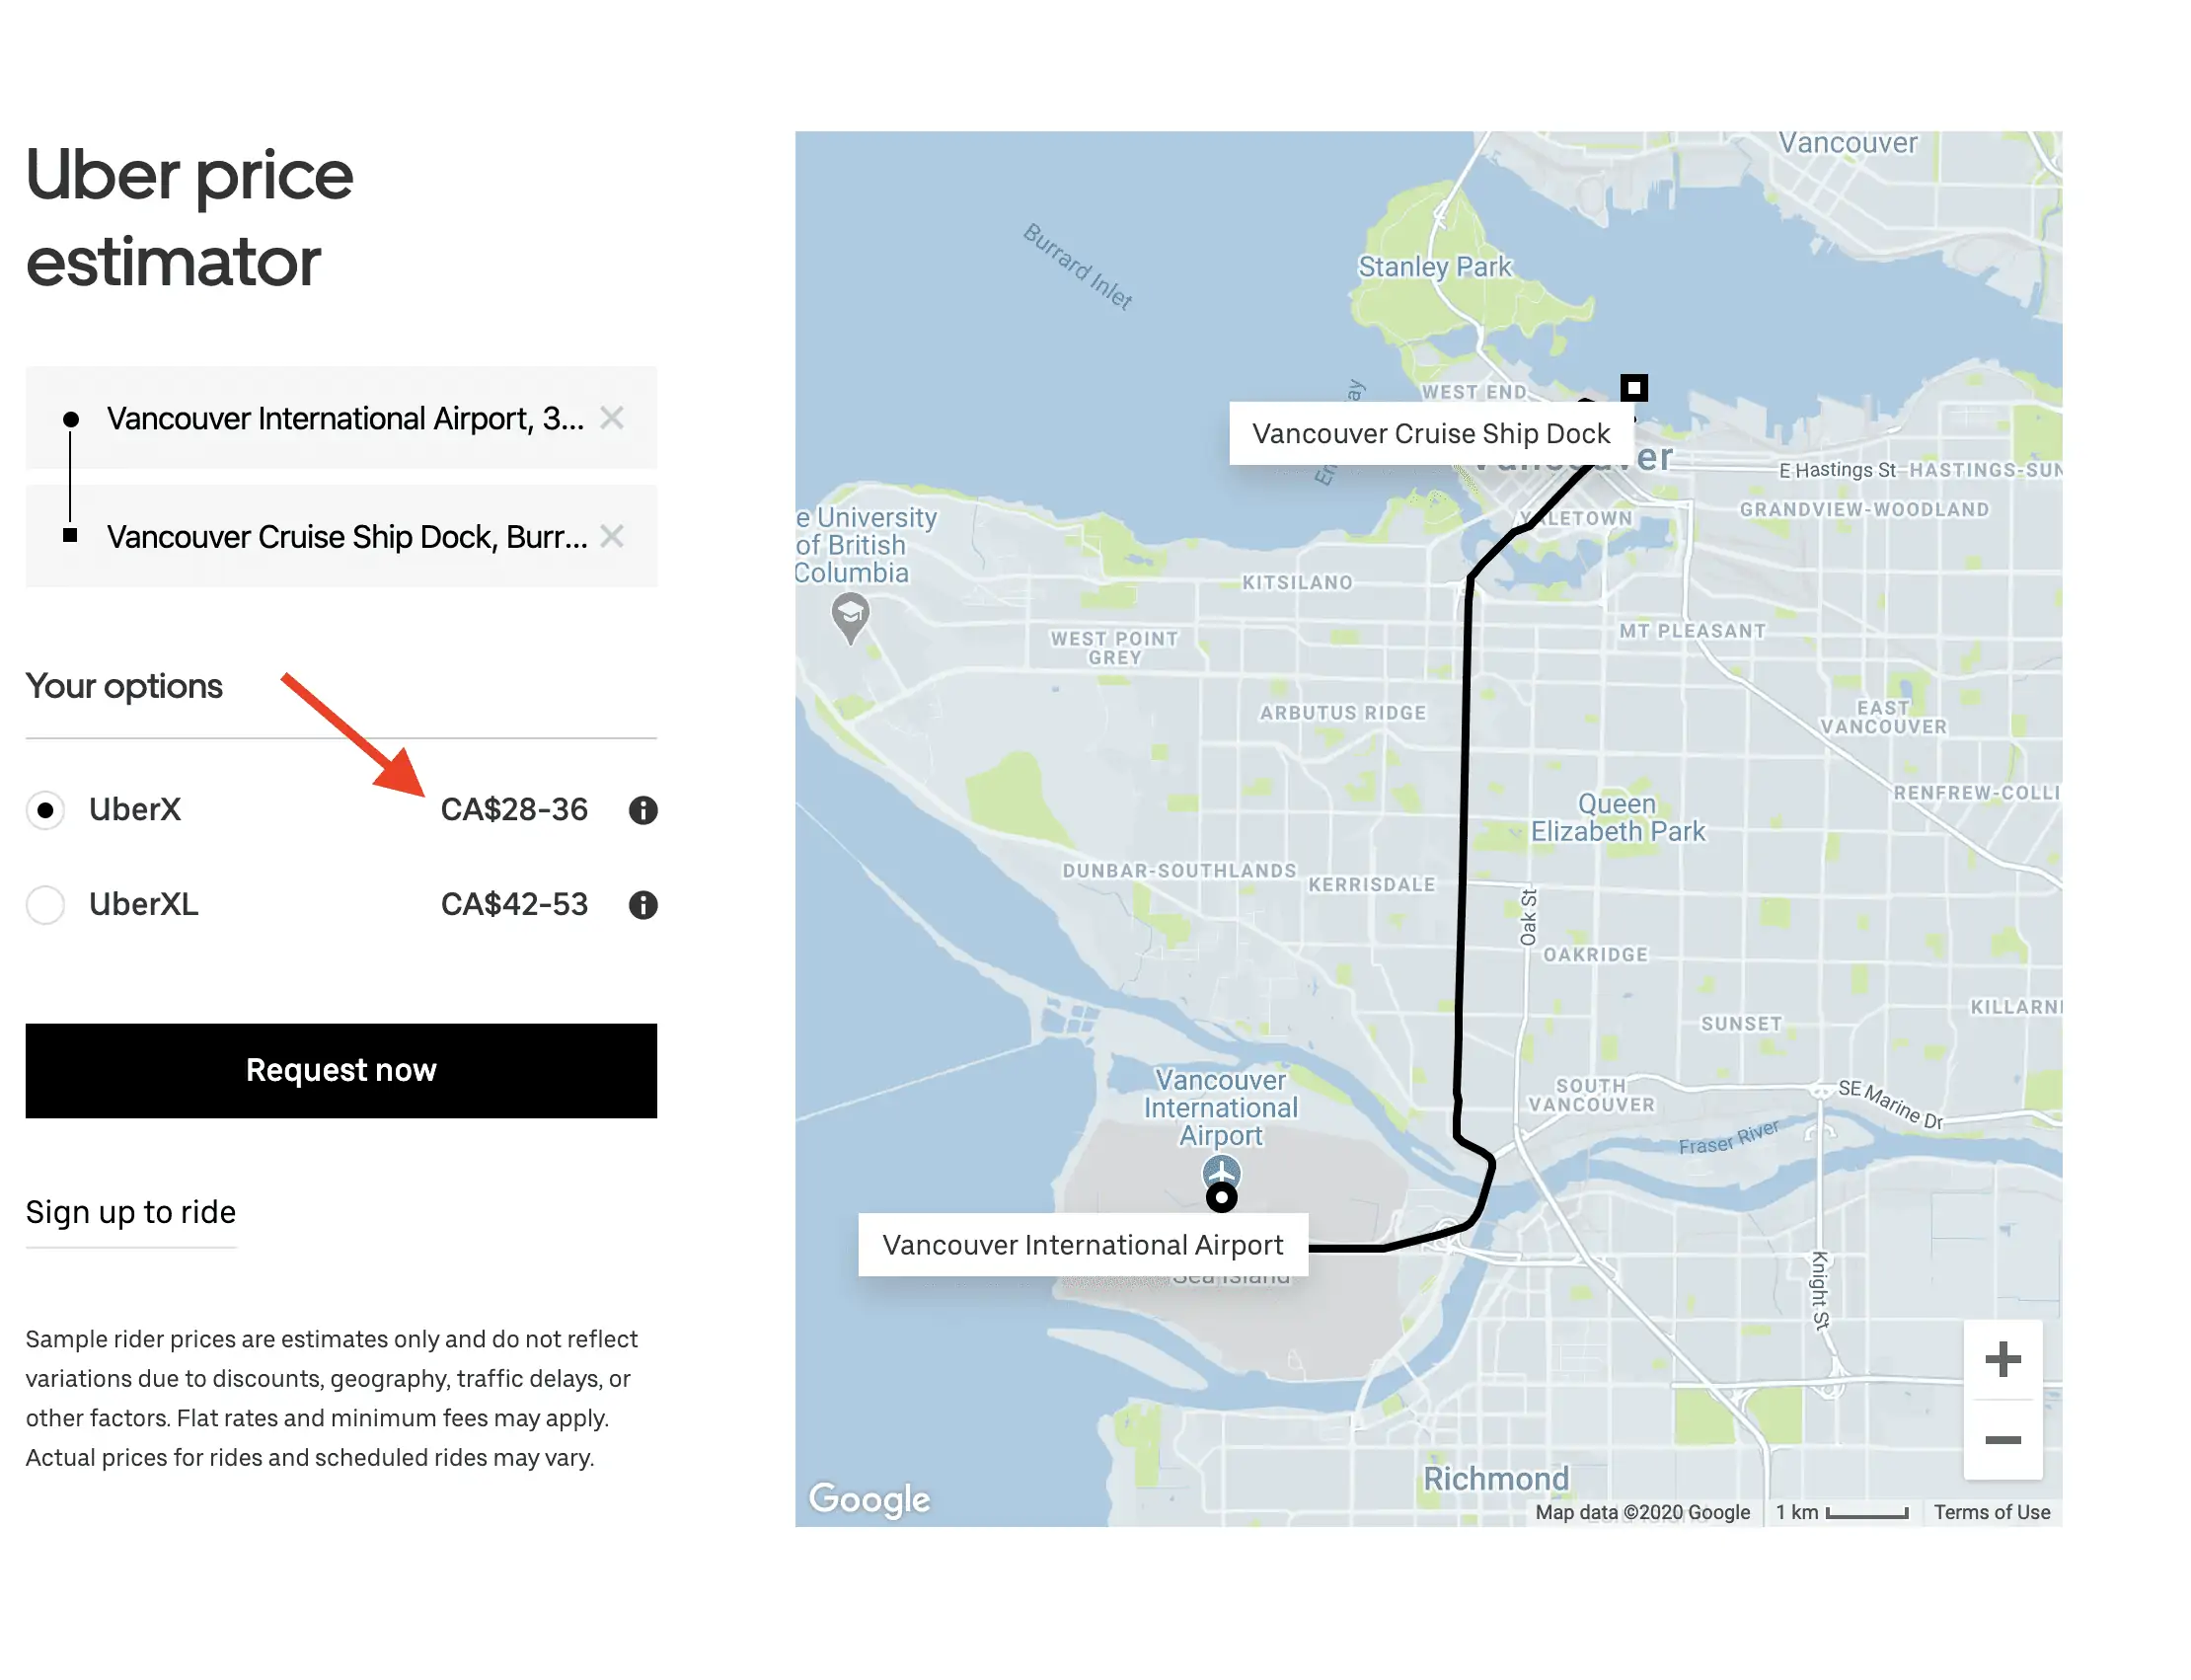Click the square destination marker on map
Viewport: 2191px width, 1680px height.
click(1634, 387)
